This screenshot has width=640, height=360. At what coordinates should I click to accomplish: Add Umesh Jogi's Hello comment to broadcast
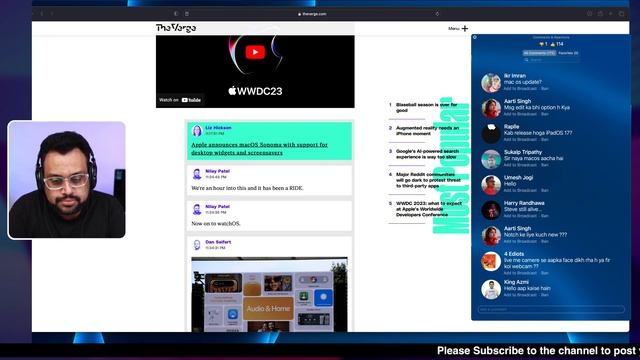pyautogui.click(x=520, y=190)
